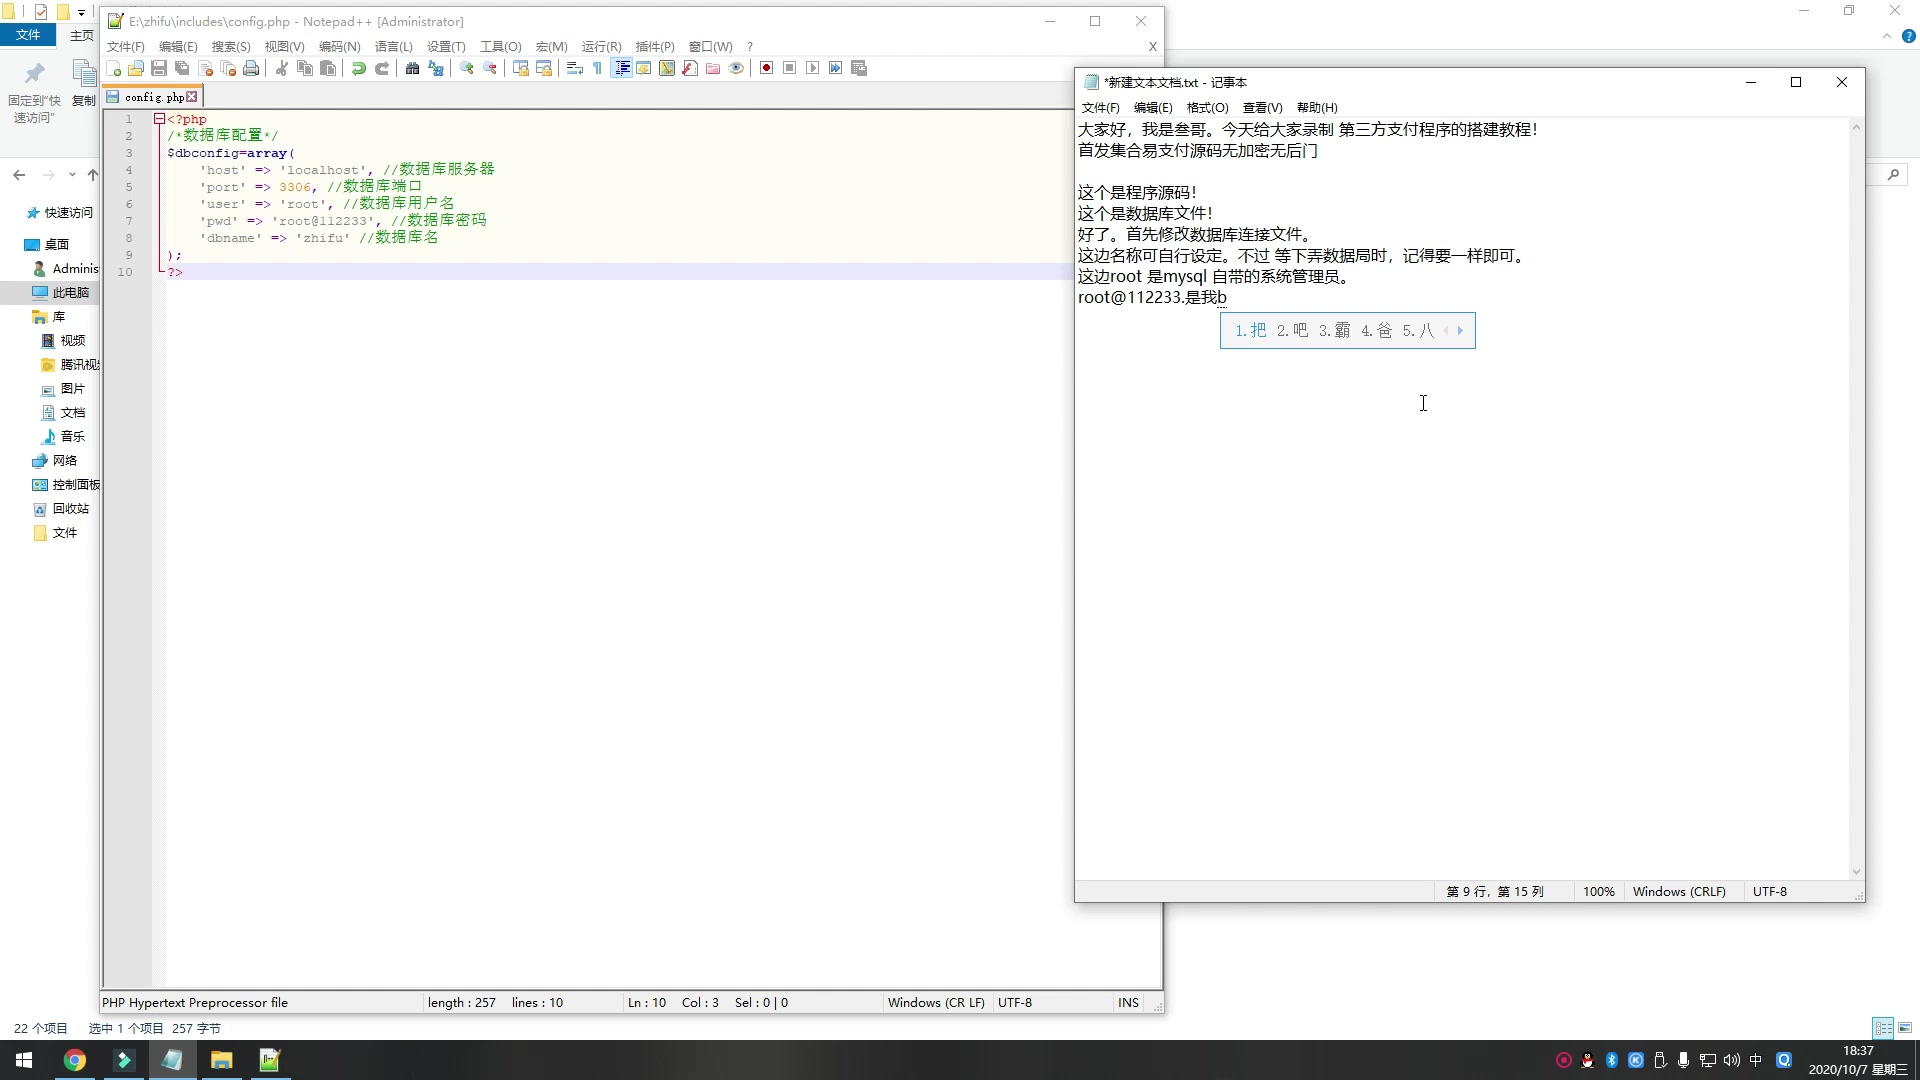The height and width of the screenshot is (1080, 1920).
Task: Click the New file icon in Notepad++
Action: [114, 68]
